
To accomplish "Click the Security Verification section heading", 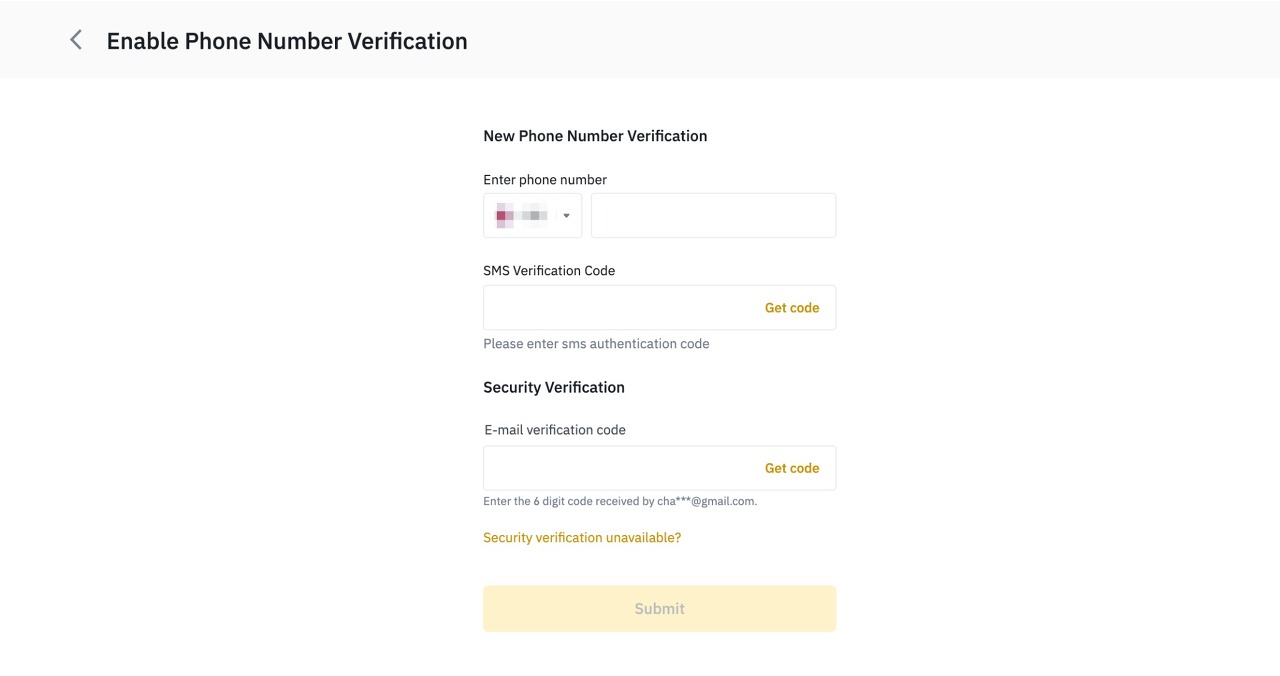I will pyautogui.click(x=554, y=388).
